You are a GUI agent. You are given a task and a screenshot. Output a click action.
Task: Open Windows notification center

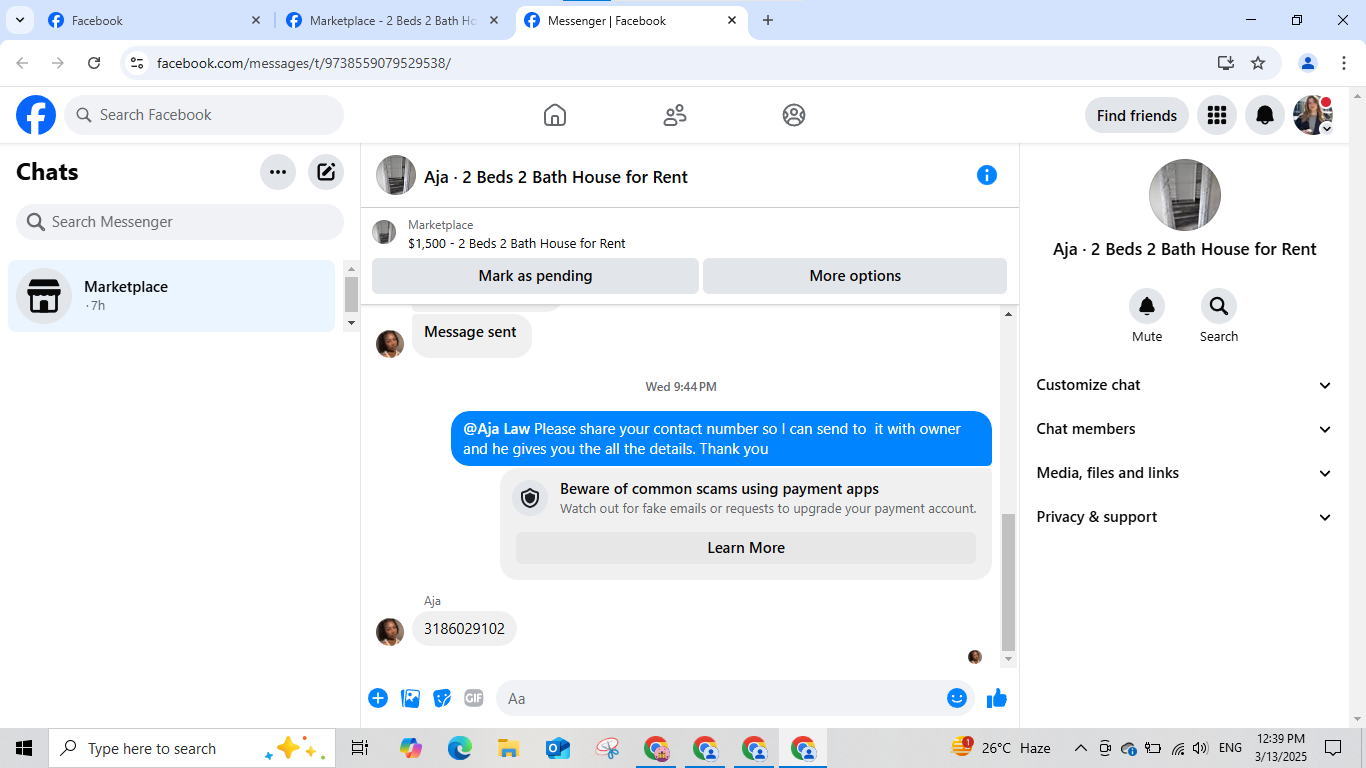[x=1333, y=748]
